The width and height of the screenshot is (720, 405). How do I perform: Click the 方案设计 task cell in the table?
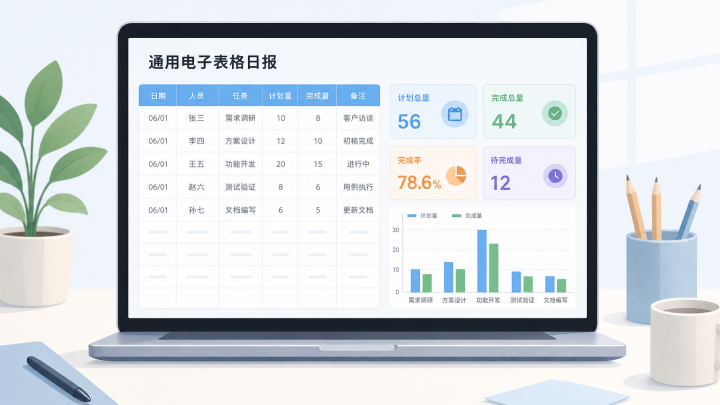pyautogui.click(x=240, y=141)
